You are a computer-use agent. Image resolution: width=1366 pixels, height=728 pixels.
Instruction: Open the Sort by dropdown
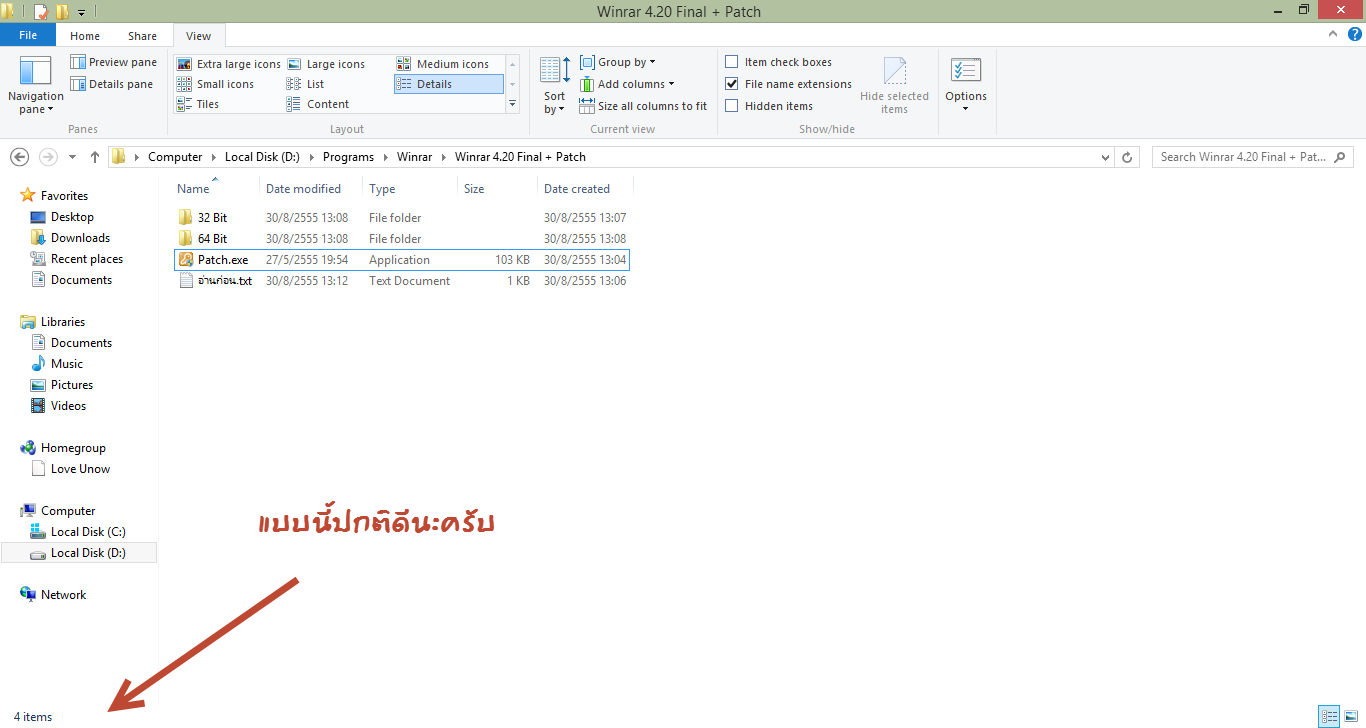(x=554, y=86)
